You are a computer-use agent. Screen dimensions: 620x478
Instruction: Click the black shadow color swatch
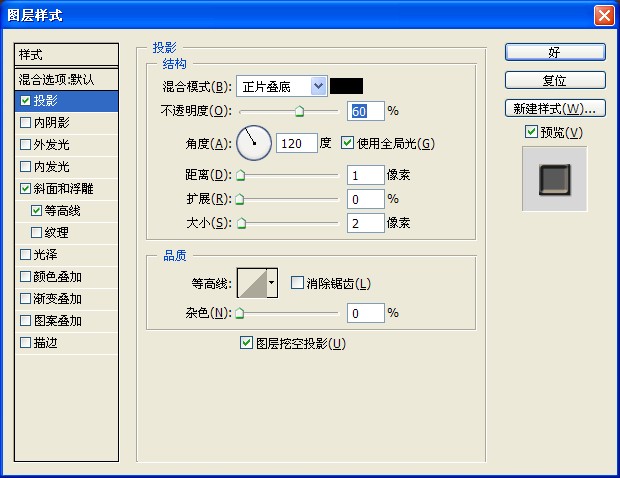point(347,86)
